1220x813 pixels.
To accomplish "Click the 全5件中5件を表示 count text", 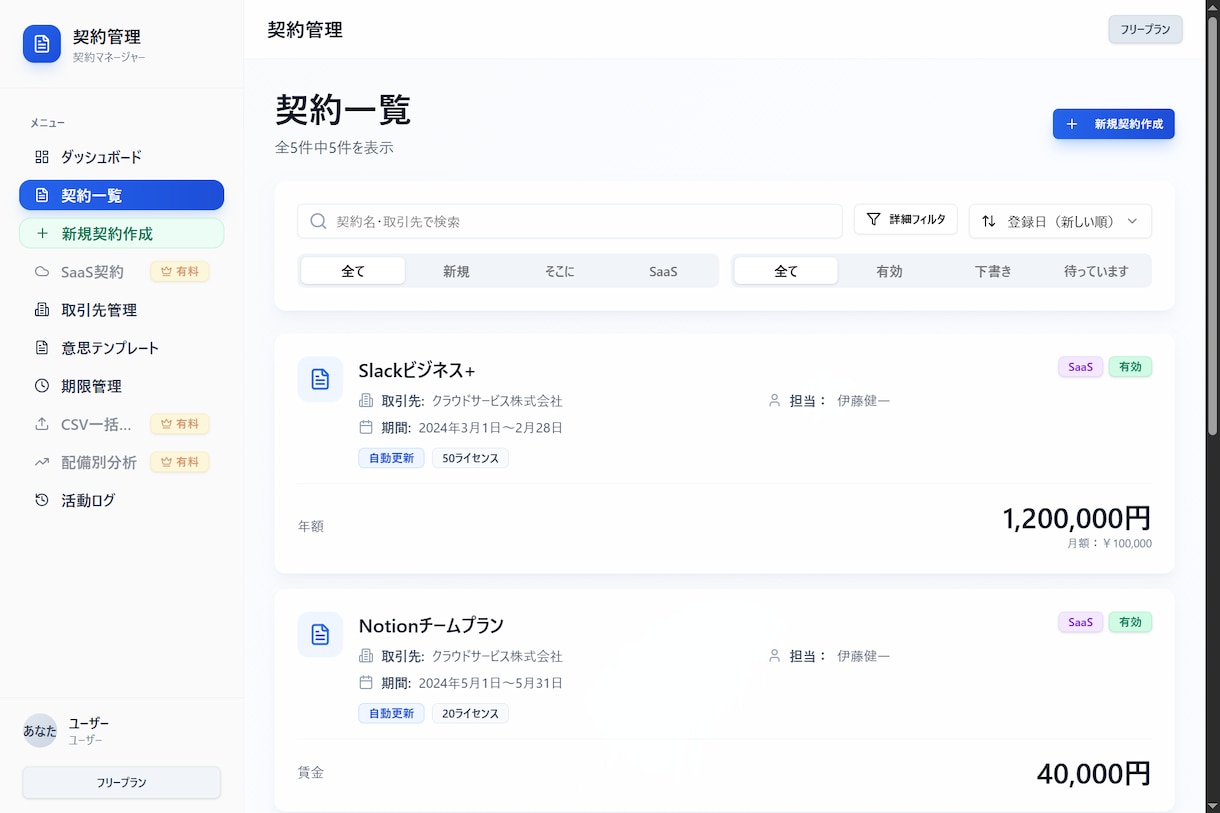I will click(334, 148).
